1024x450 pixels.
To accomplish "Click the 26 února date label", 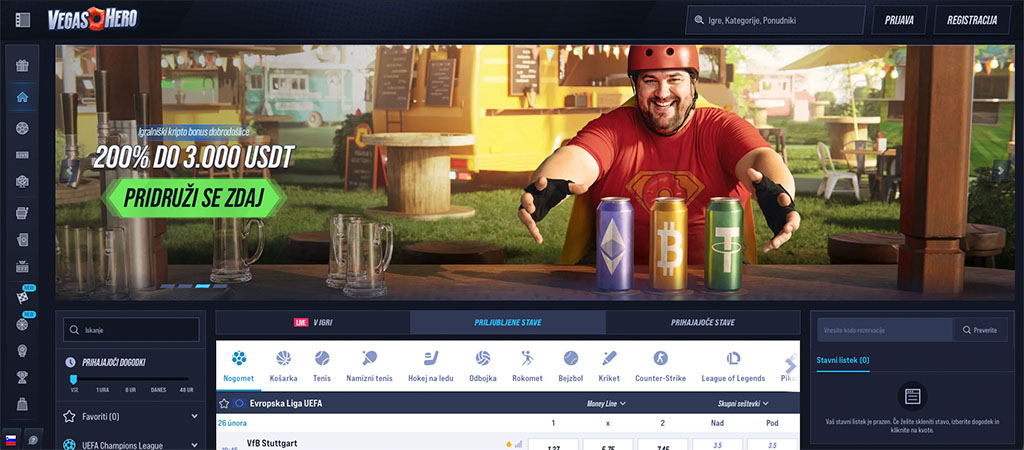I will (x=233, y=423).
